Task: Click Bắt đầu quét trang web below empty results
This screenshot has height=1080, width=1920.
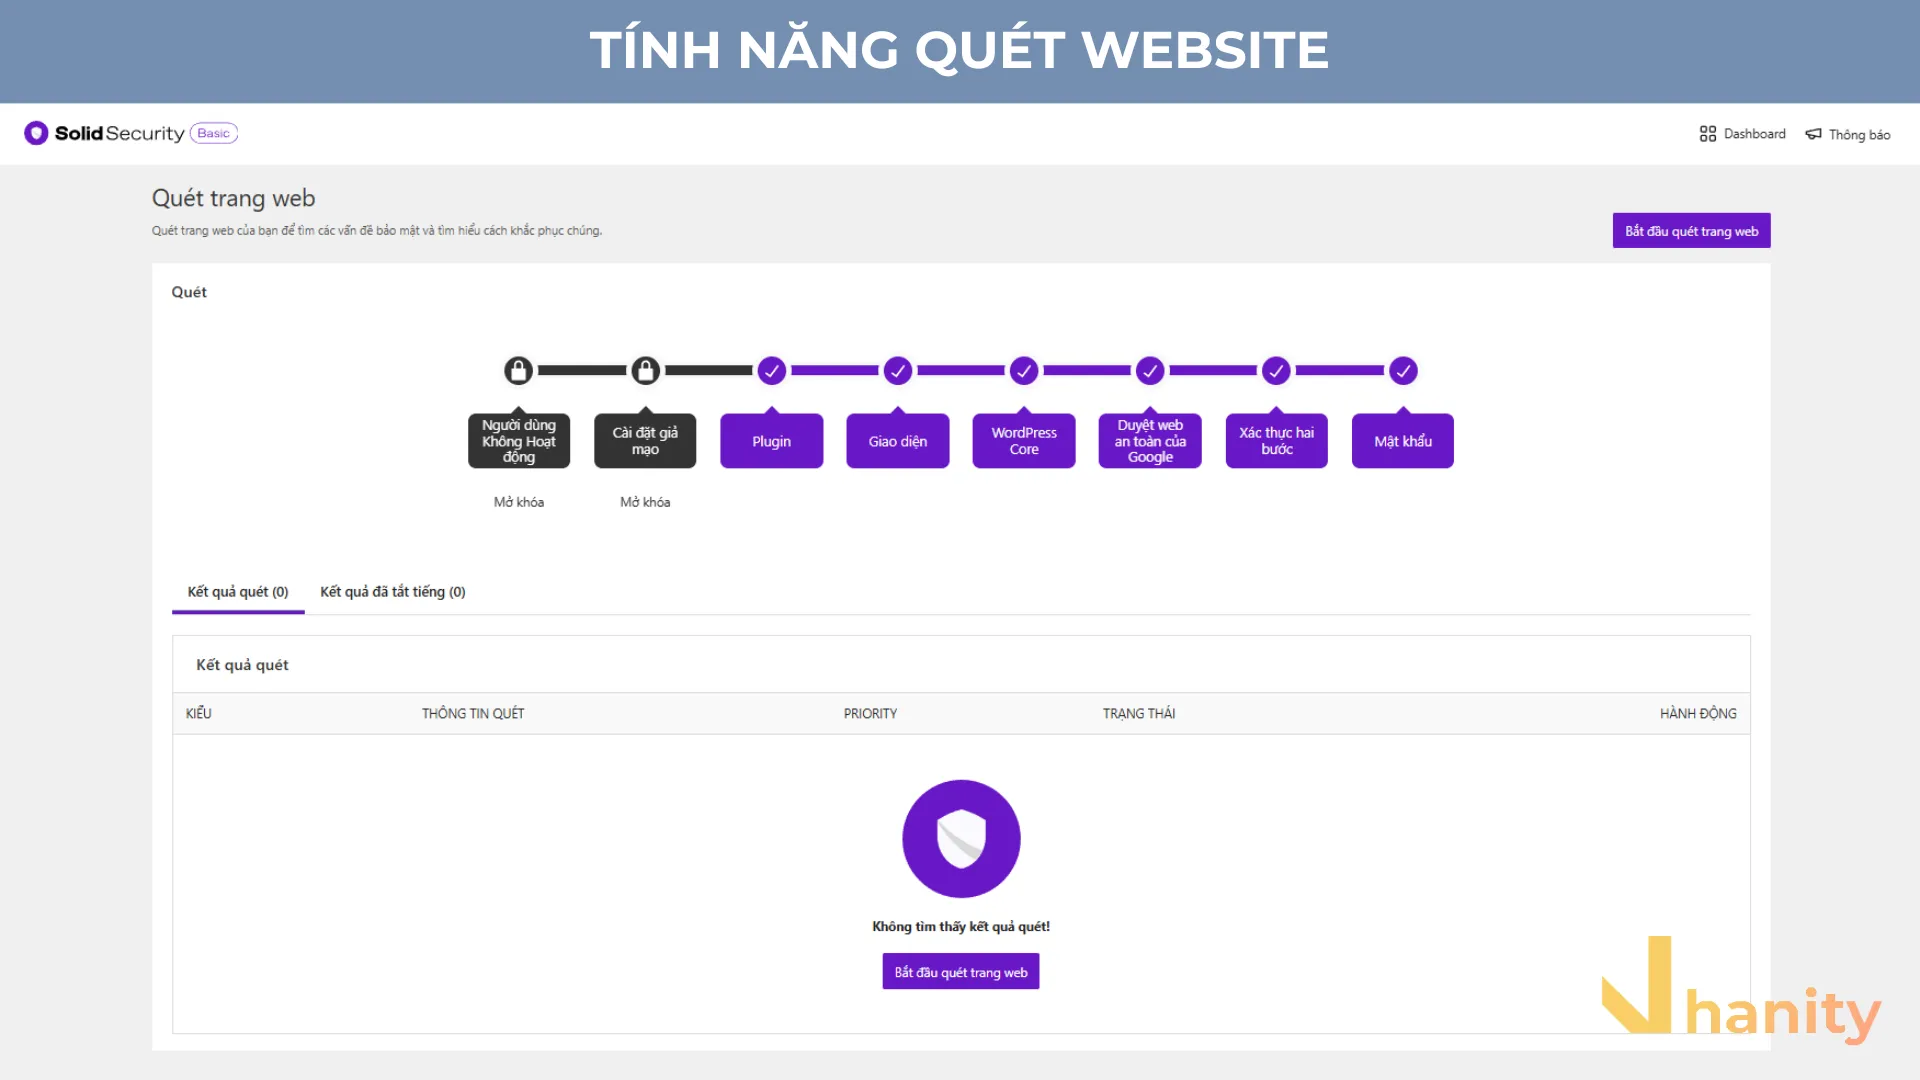Action: click(x=961, y=972)
